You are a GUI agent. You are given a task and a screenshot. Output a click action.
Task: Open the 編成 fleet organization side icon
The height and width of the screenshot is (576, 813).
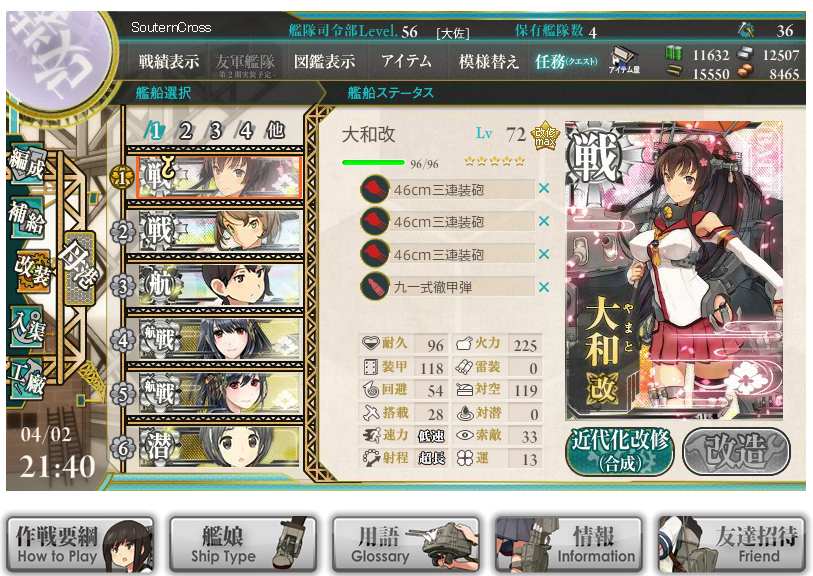(x=26, y=165)
